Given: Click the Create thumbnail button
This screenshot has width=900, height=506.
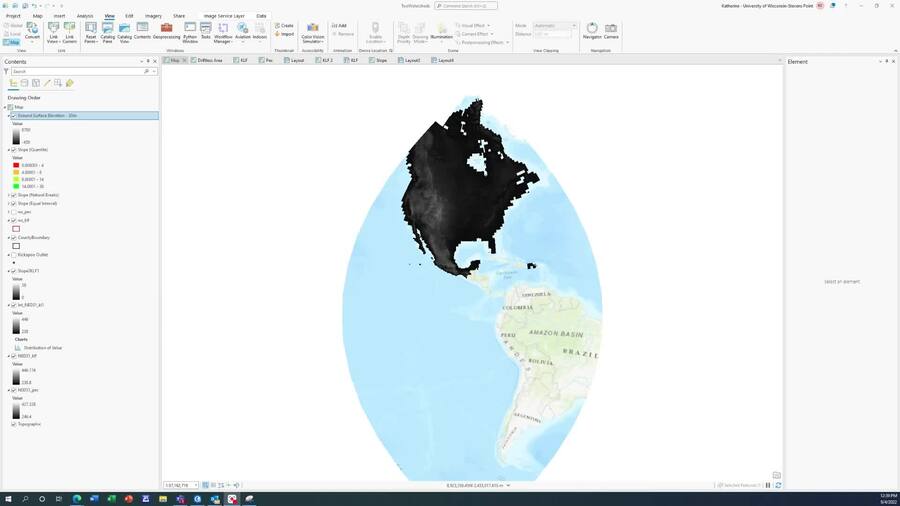Looking at the screenshot, I should click(x=285, y=25).
